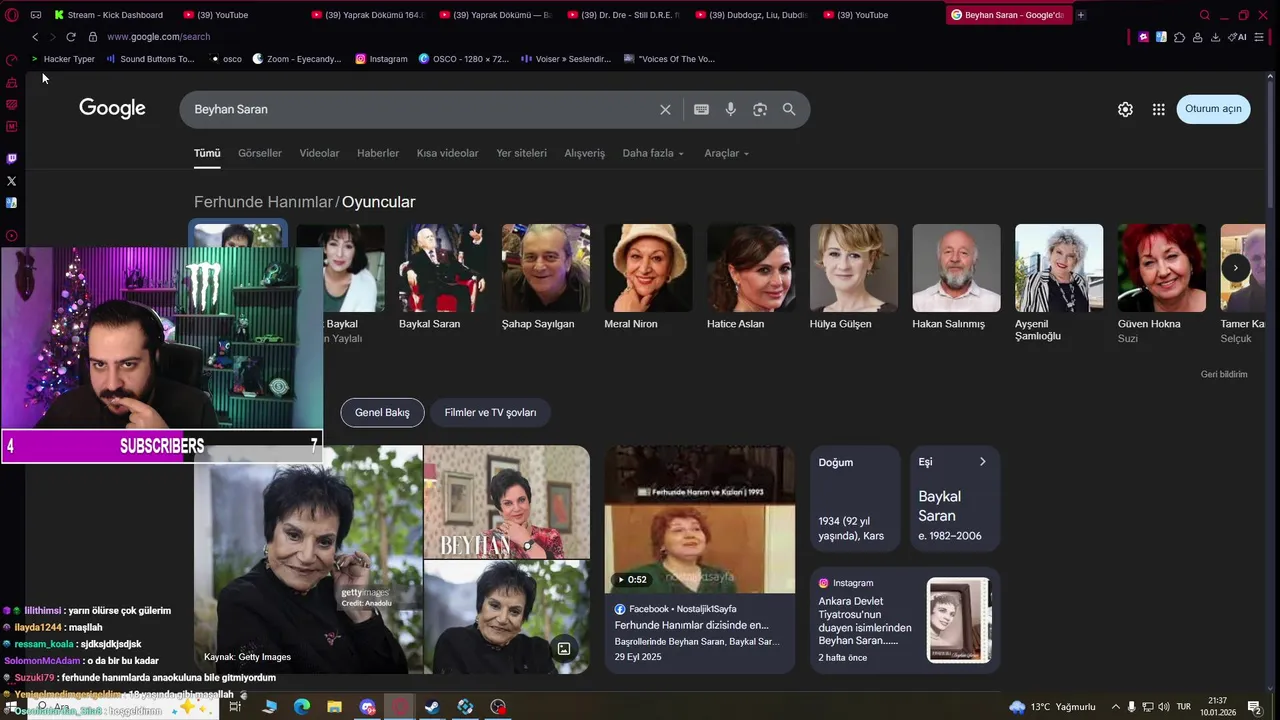This screenshot has width=1280, height=720.
Task: Open the browser AI assistant button
Action: pyautogui.click(x=1238, y=37)
